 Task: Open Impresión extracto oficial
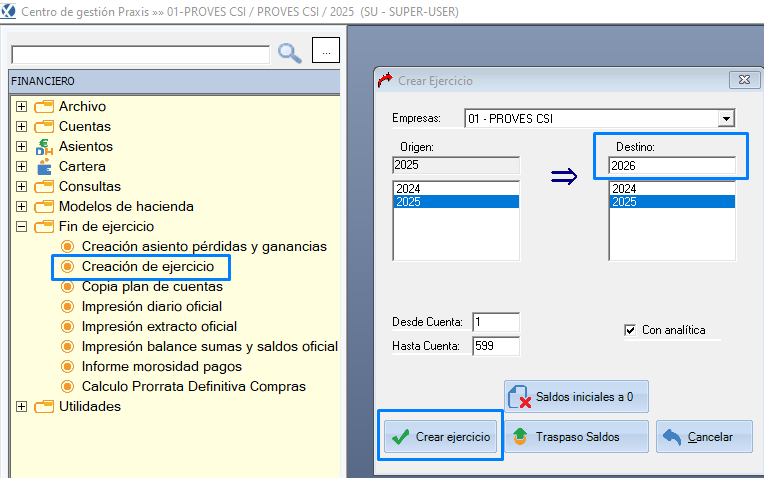point(159,326)
